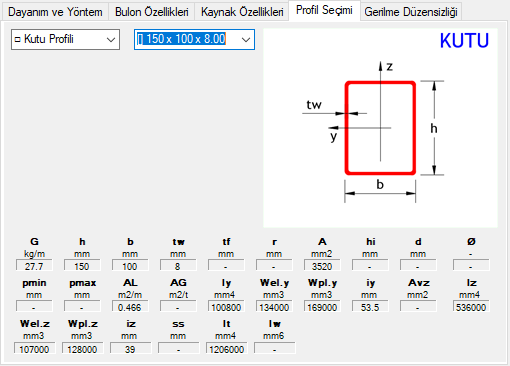Select the area A field 3520
The image size is (510, 366).
click(322, 266)
